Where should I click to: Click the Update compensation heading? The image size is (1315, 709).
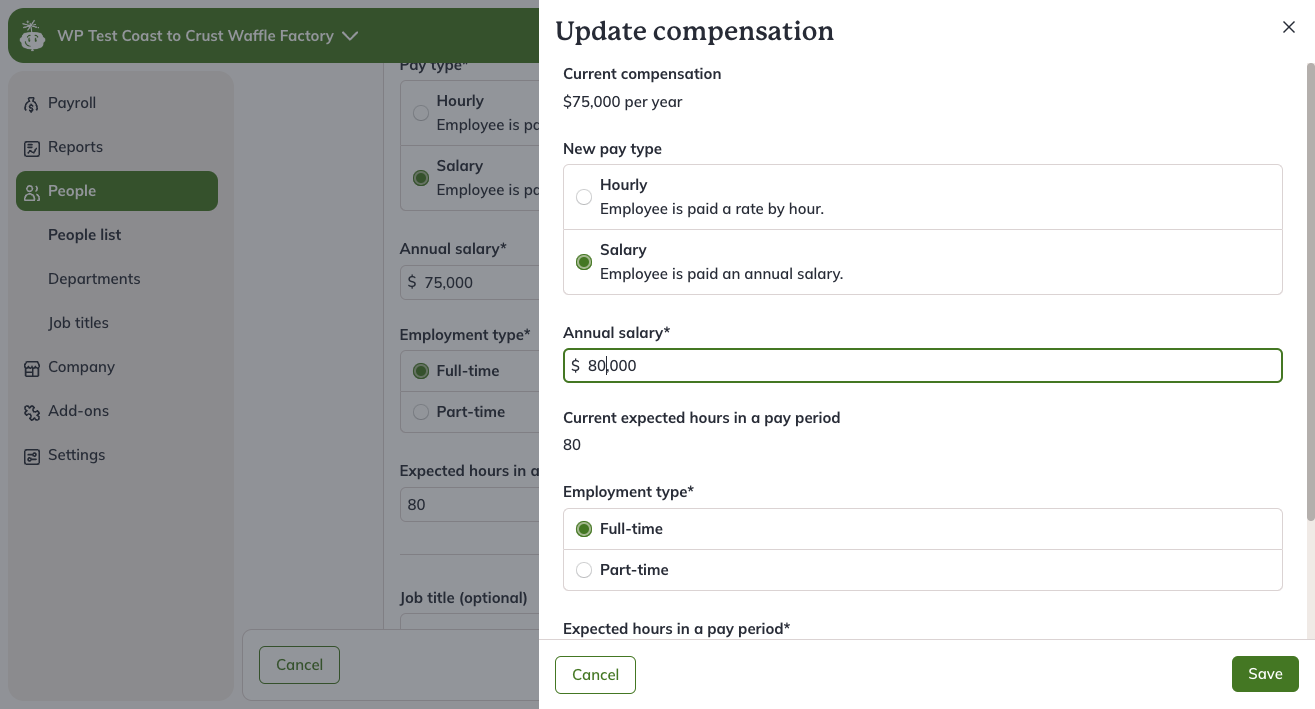click(694, 31)
